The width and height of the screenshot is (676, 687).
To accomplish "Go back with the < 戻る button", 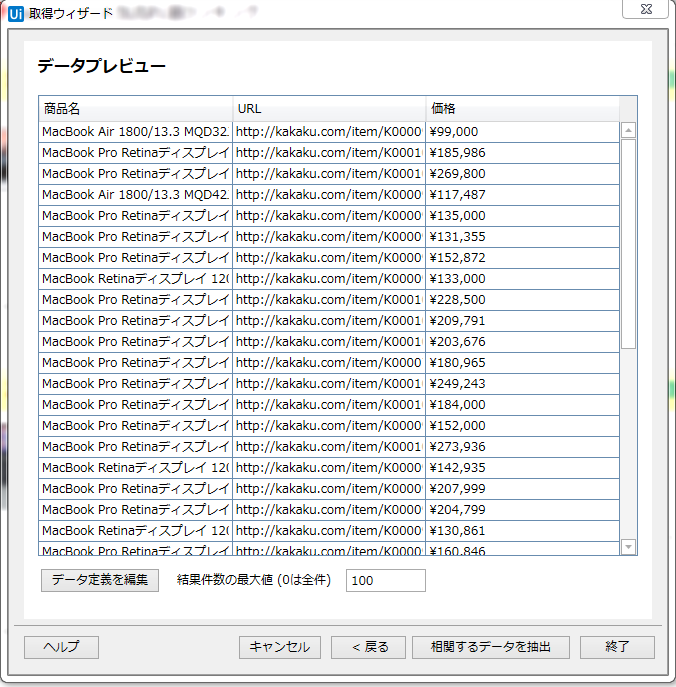I will [x=368, y=647].
